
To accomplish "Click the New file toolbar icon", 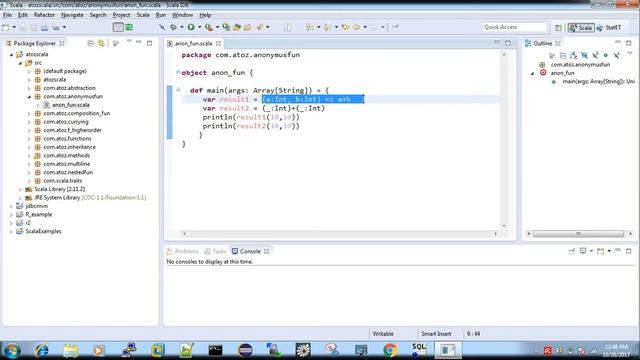I will tap(6, 27).
